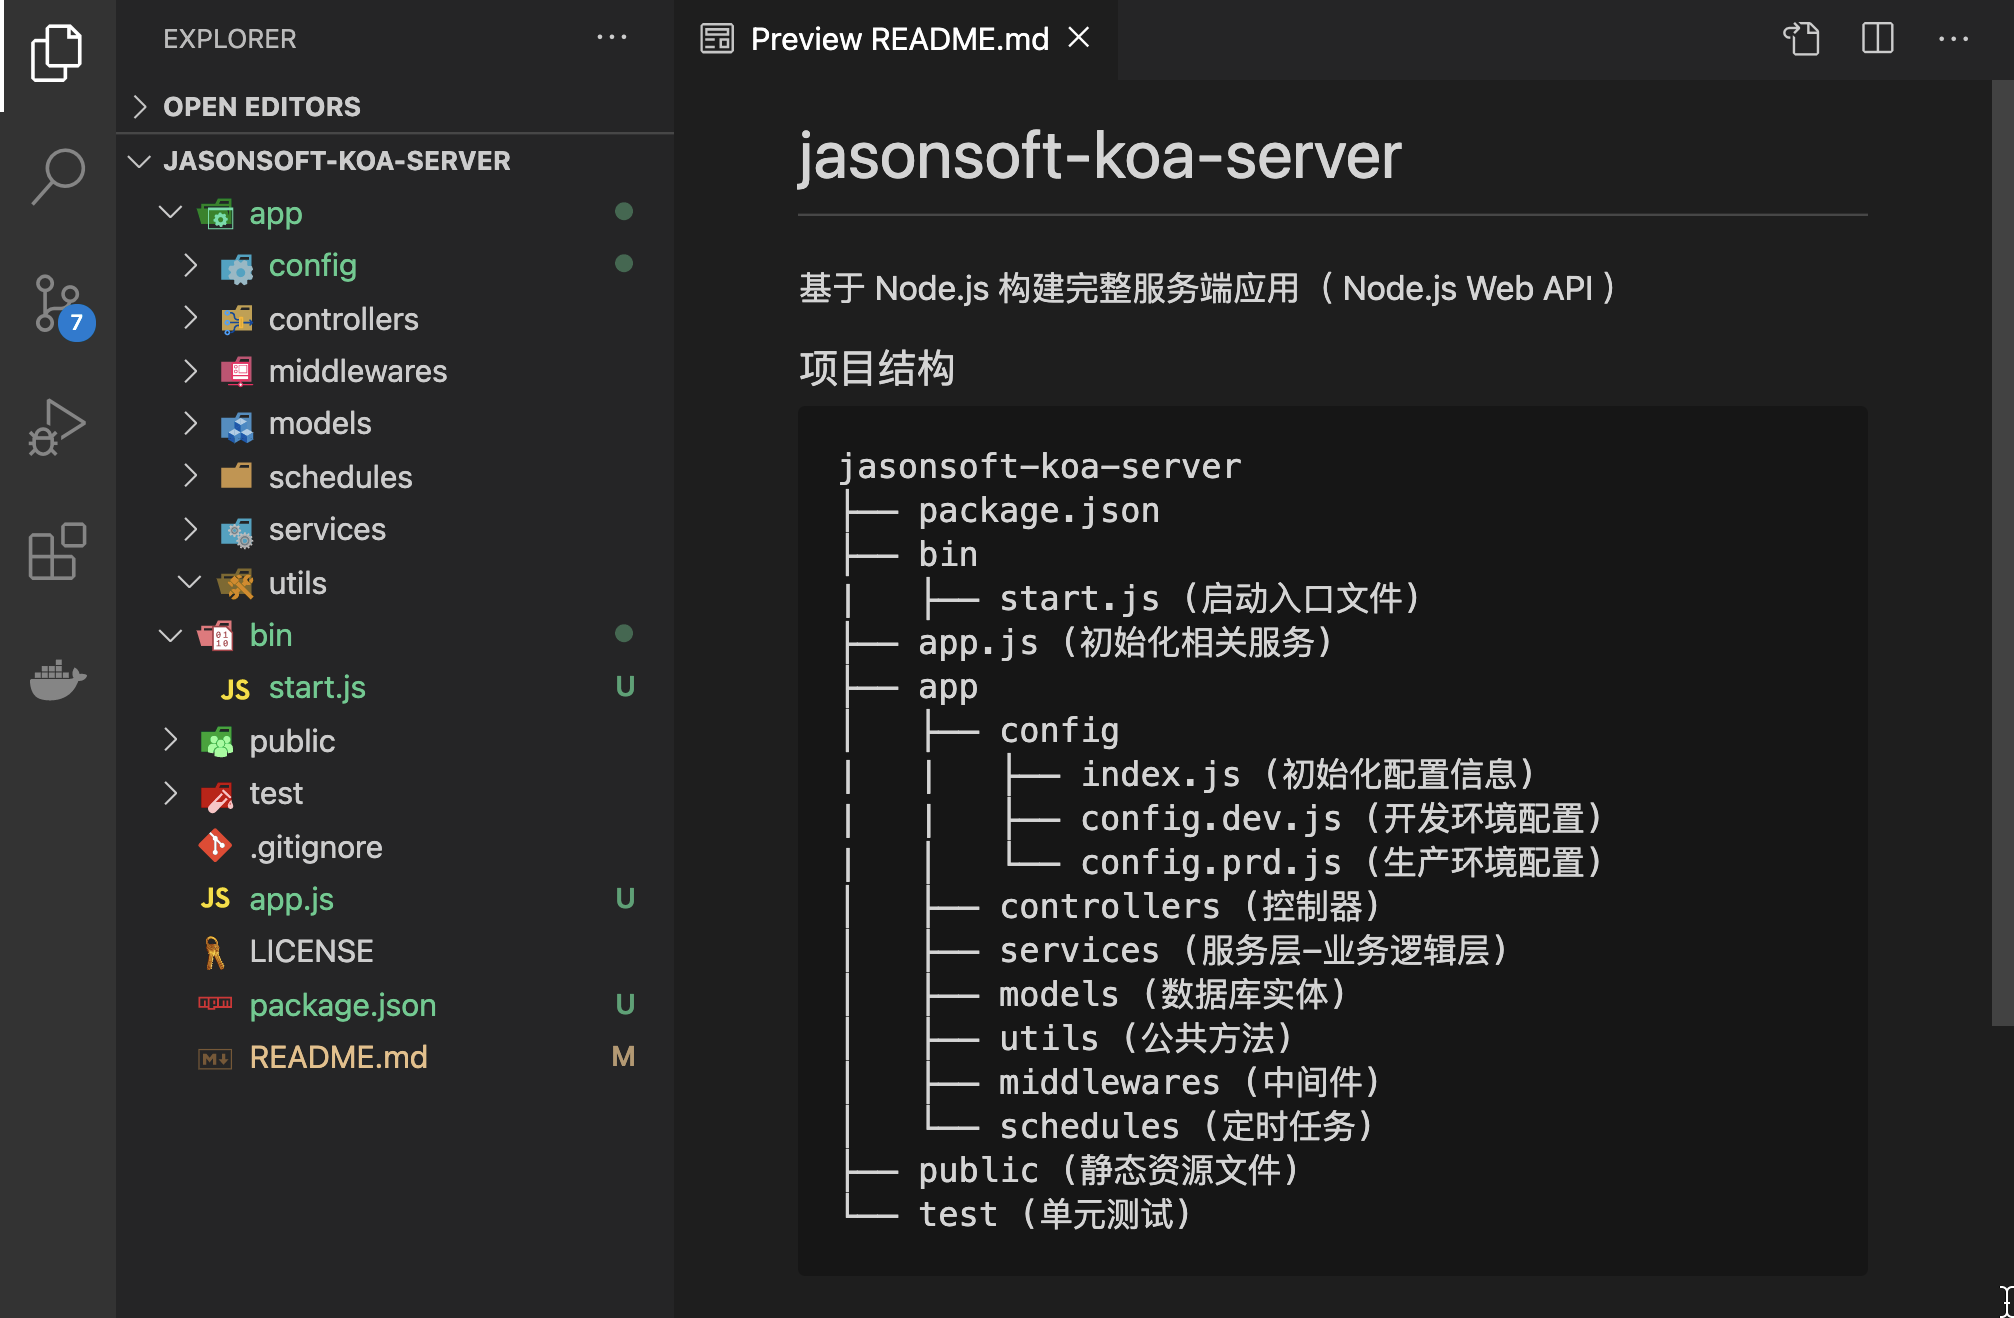Expand the OPEN EDITORS section
This screenshot has width=2014, height=1318.
[261, 107]
